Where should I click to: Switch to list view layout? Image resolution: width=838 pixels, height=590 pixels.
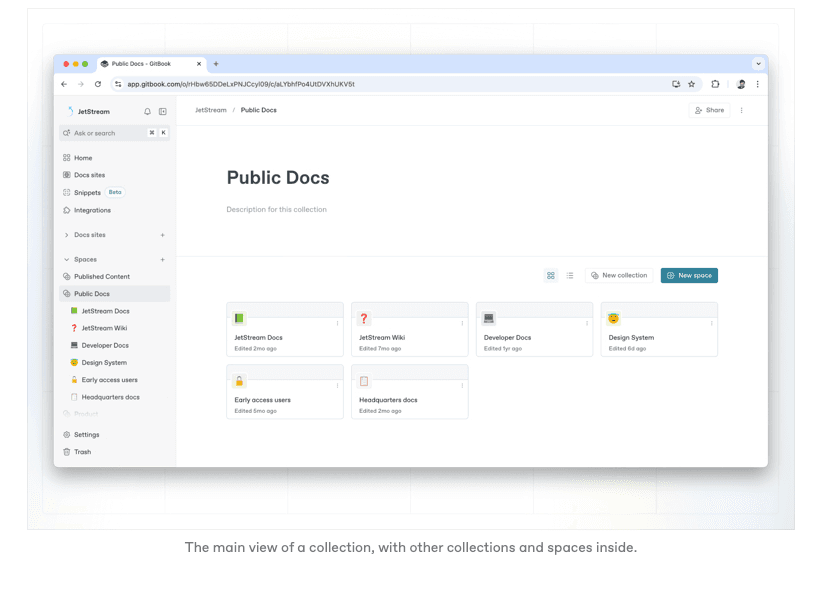(570, 275)
